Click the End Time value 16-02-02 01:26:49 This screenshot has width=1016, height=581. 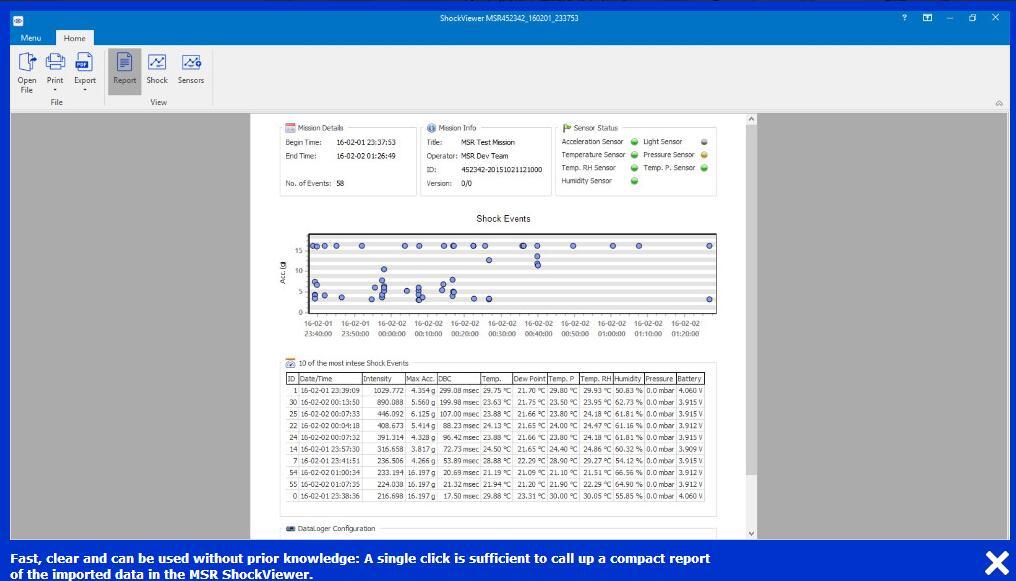365,156
